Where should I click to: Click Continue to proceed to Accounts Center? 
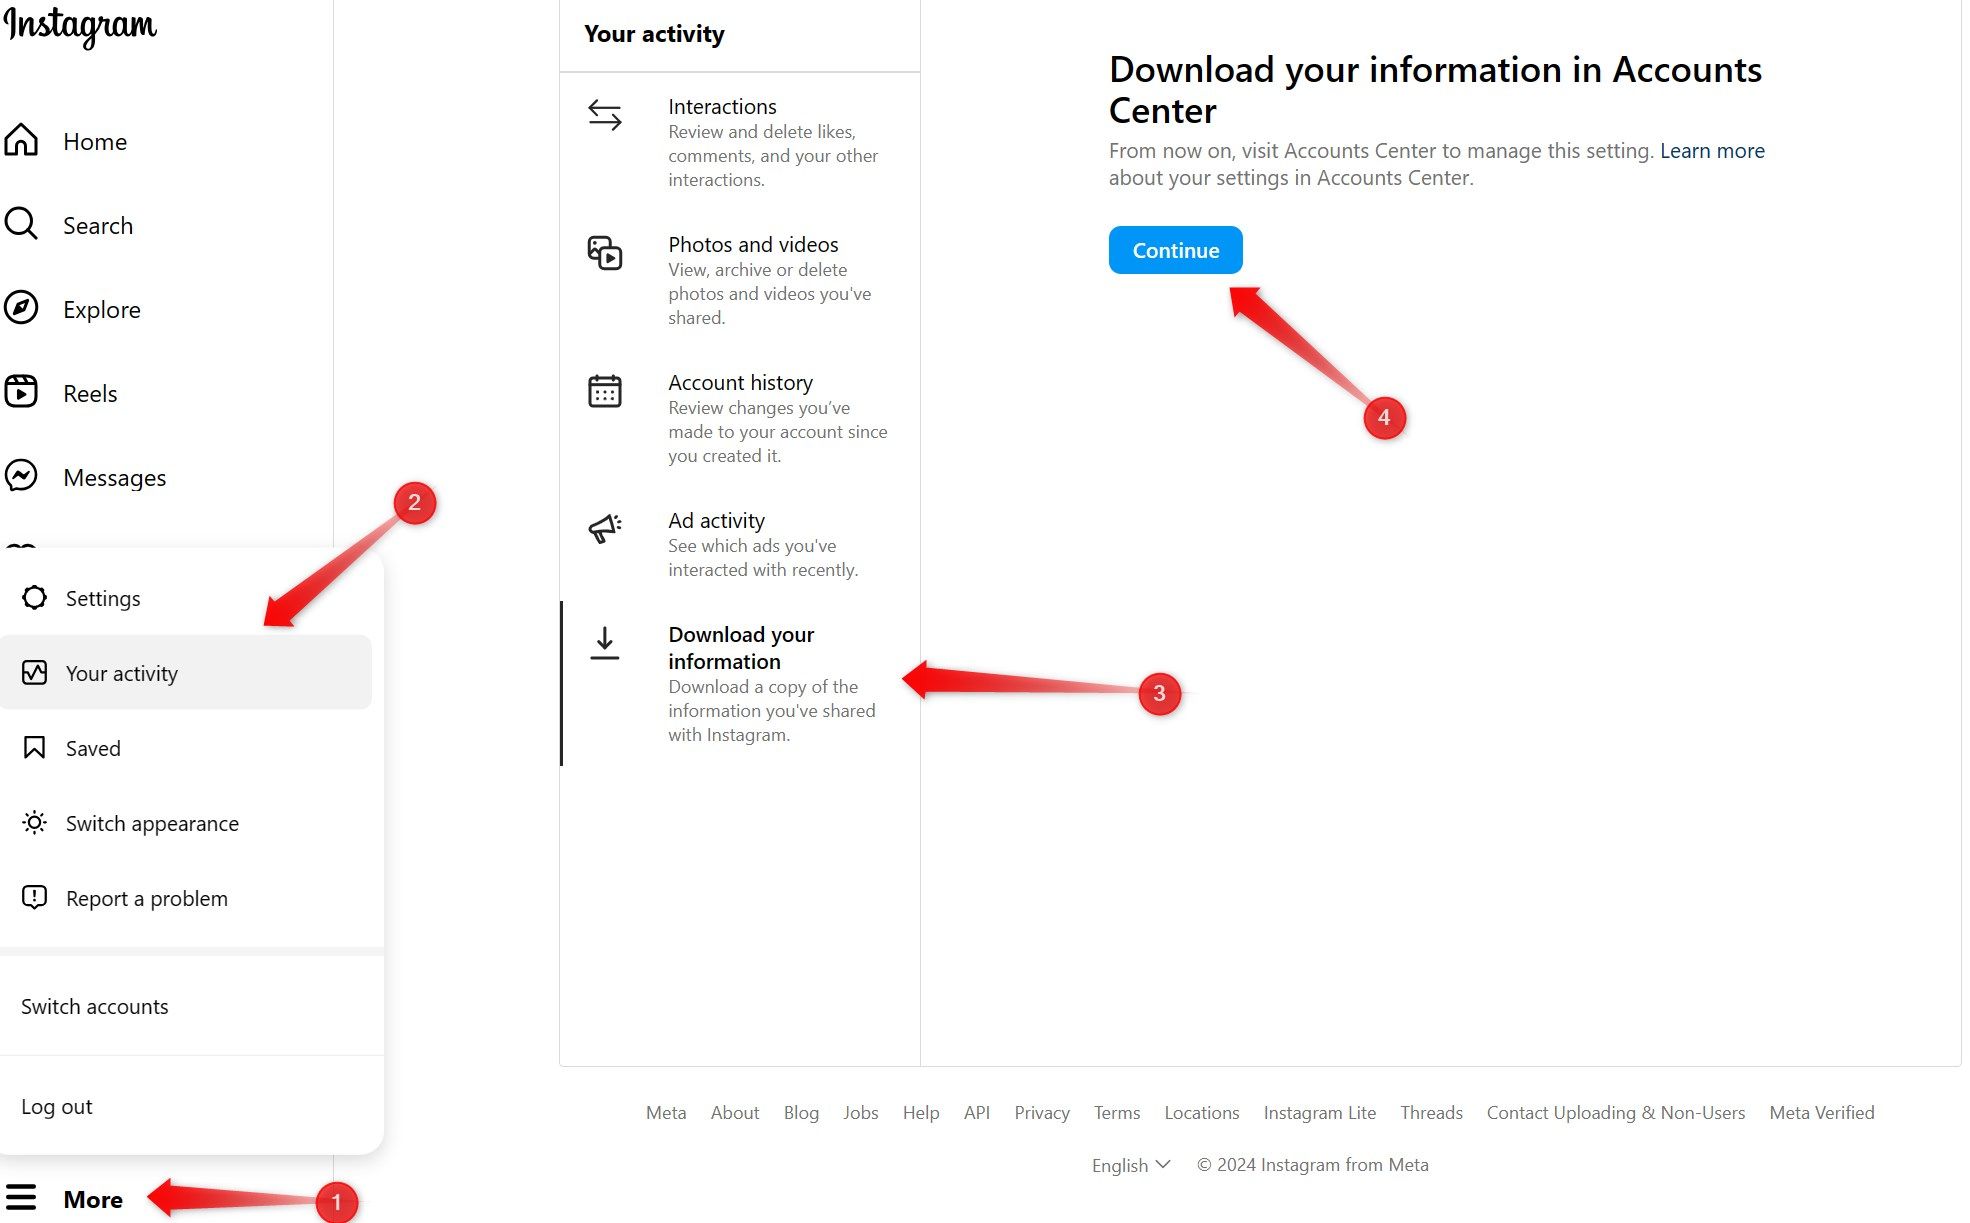pyautogui.click(x=1175, y=249)
